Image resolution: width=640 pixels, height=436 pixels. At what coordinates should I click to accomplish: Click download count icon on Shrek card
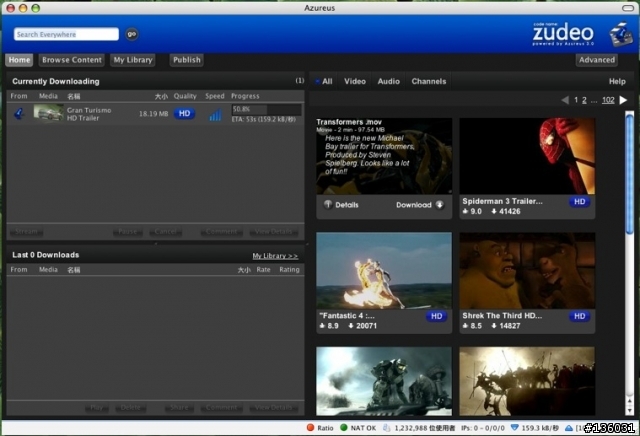pyautogui.click(x=494, y=326)
